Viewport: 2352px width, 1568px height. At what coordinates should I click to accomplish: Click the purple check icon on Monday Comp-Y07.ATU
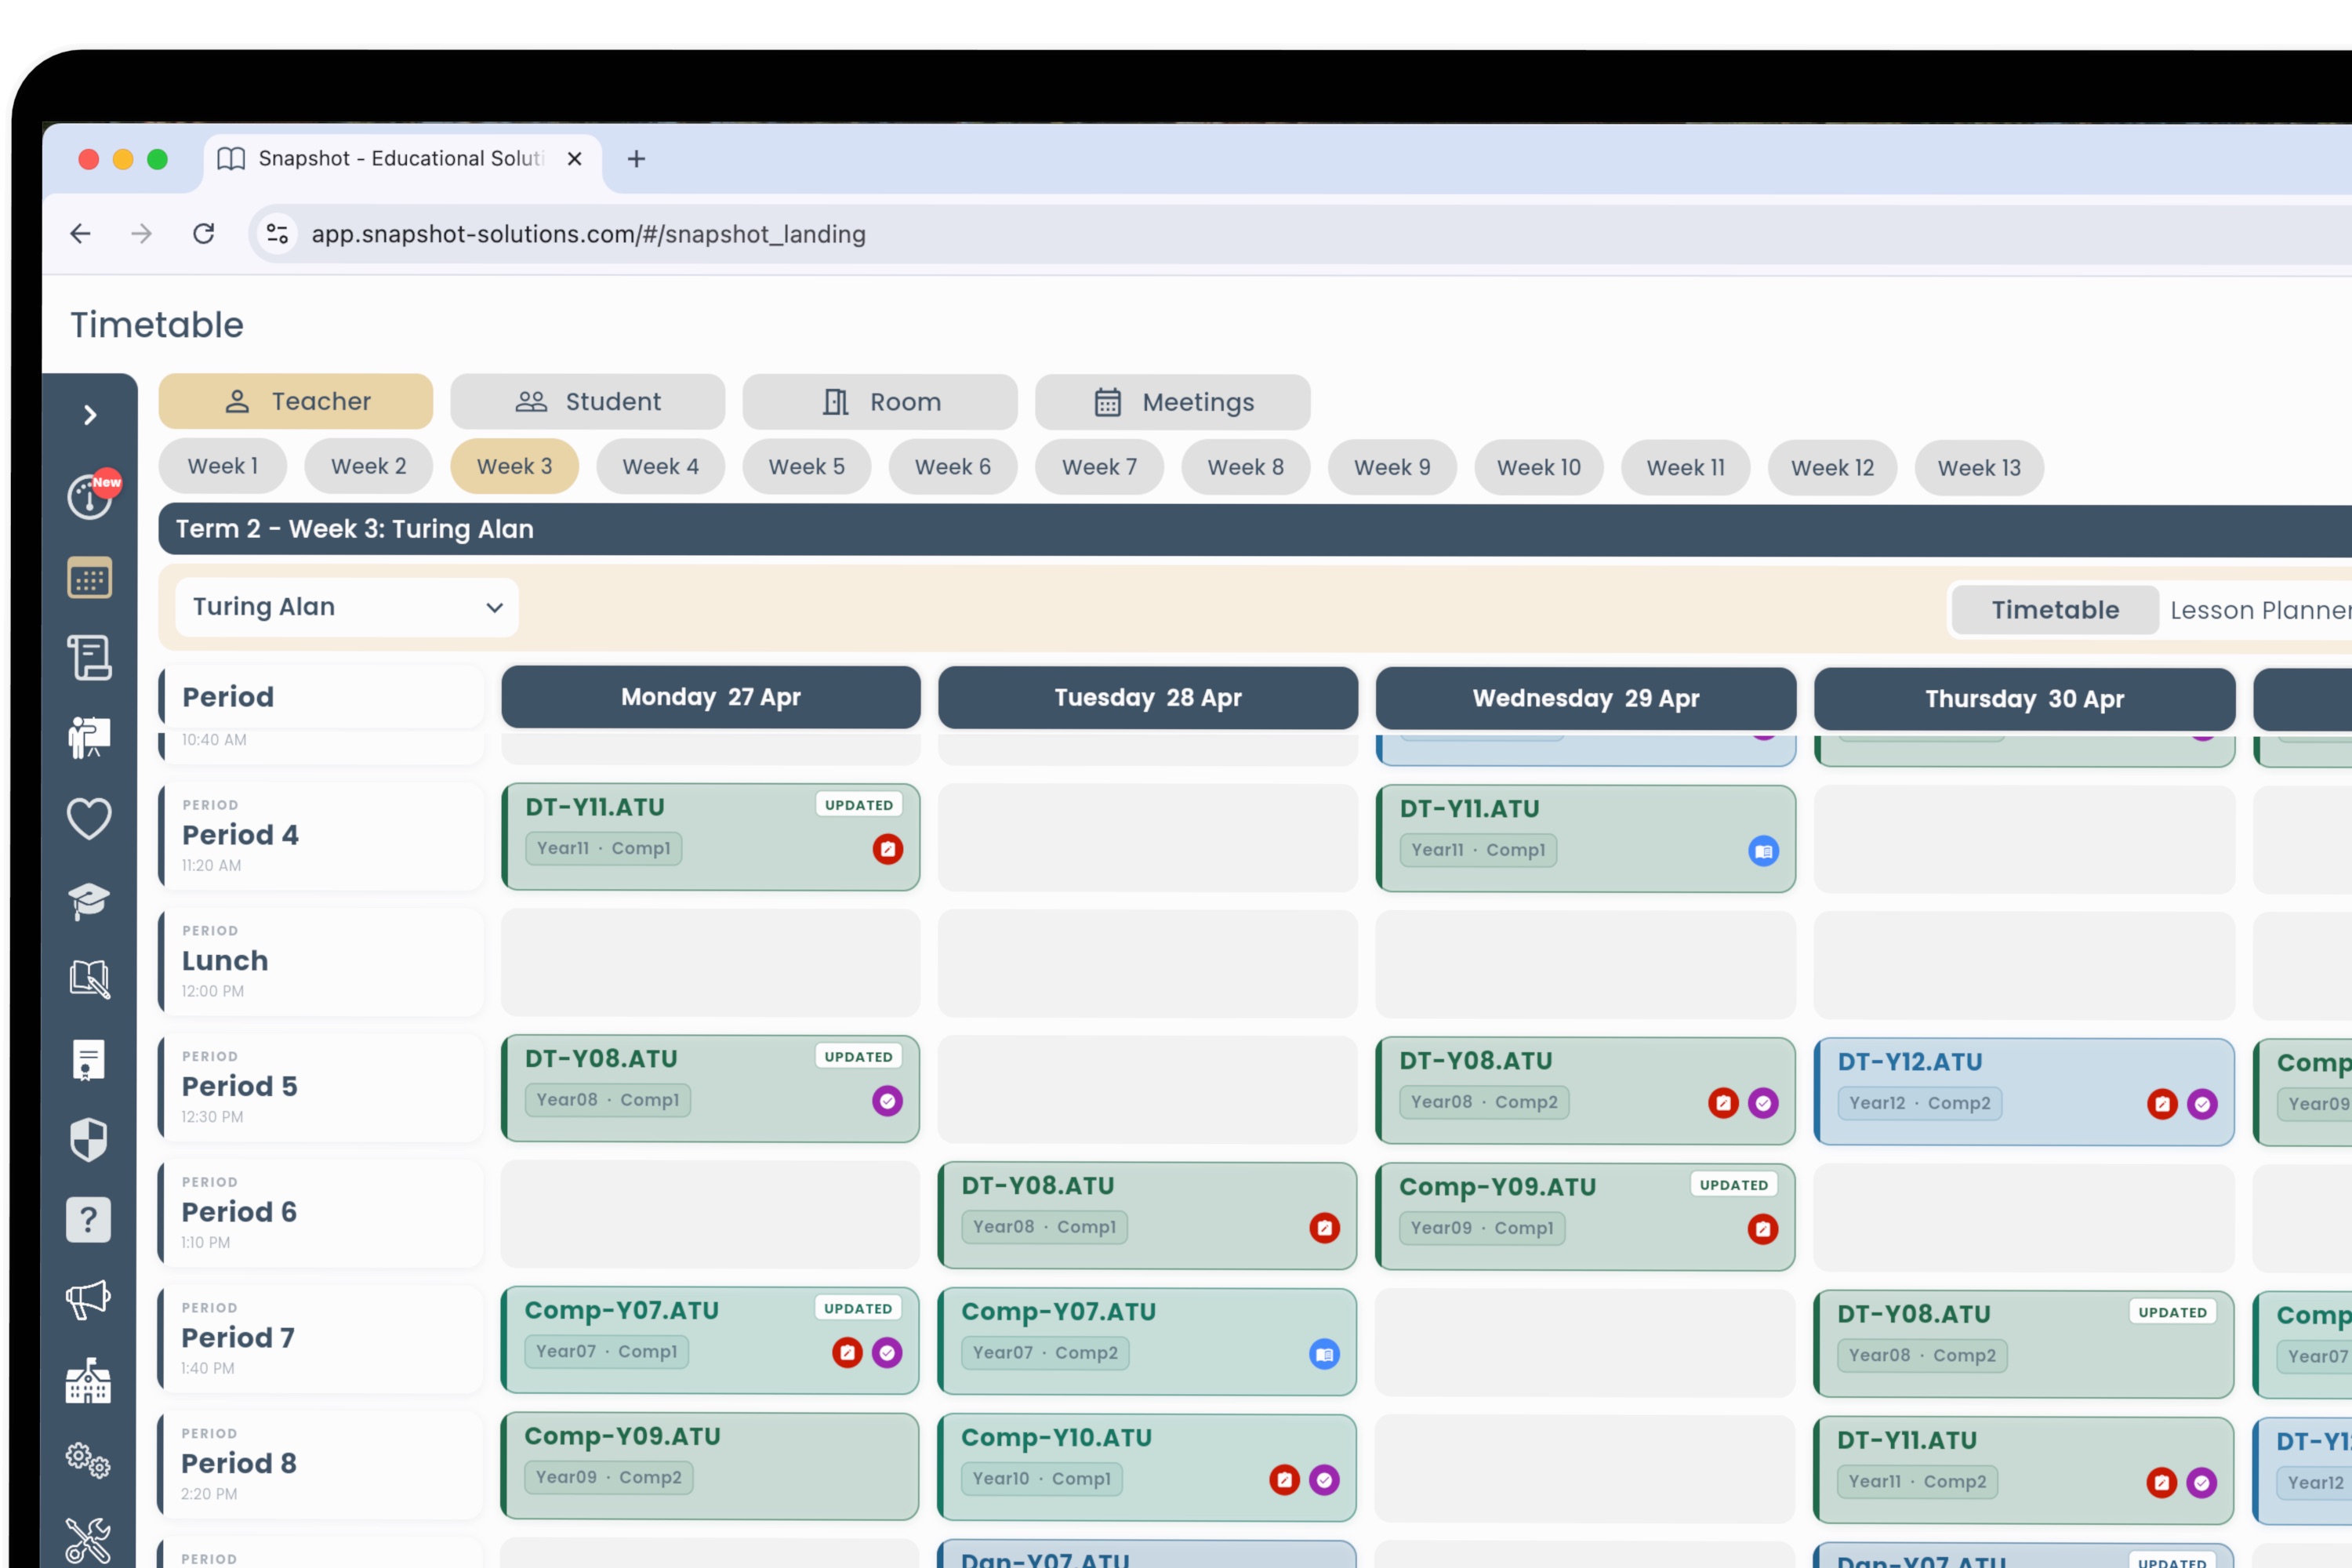887,1353
